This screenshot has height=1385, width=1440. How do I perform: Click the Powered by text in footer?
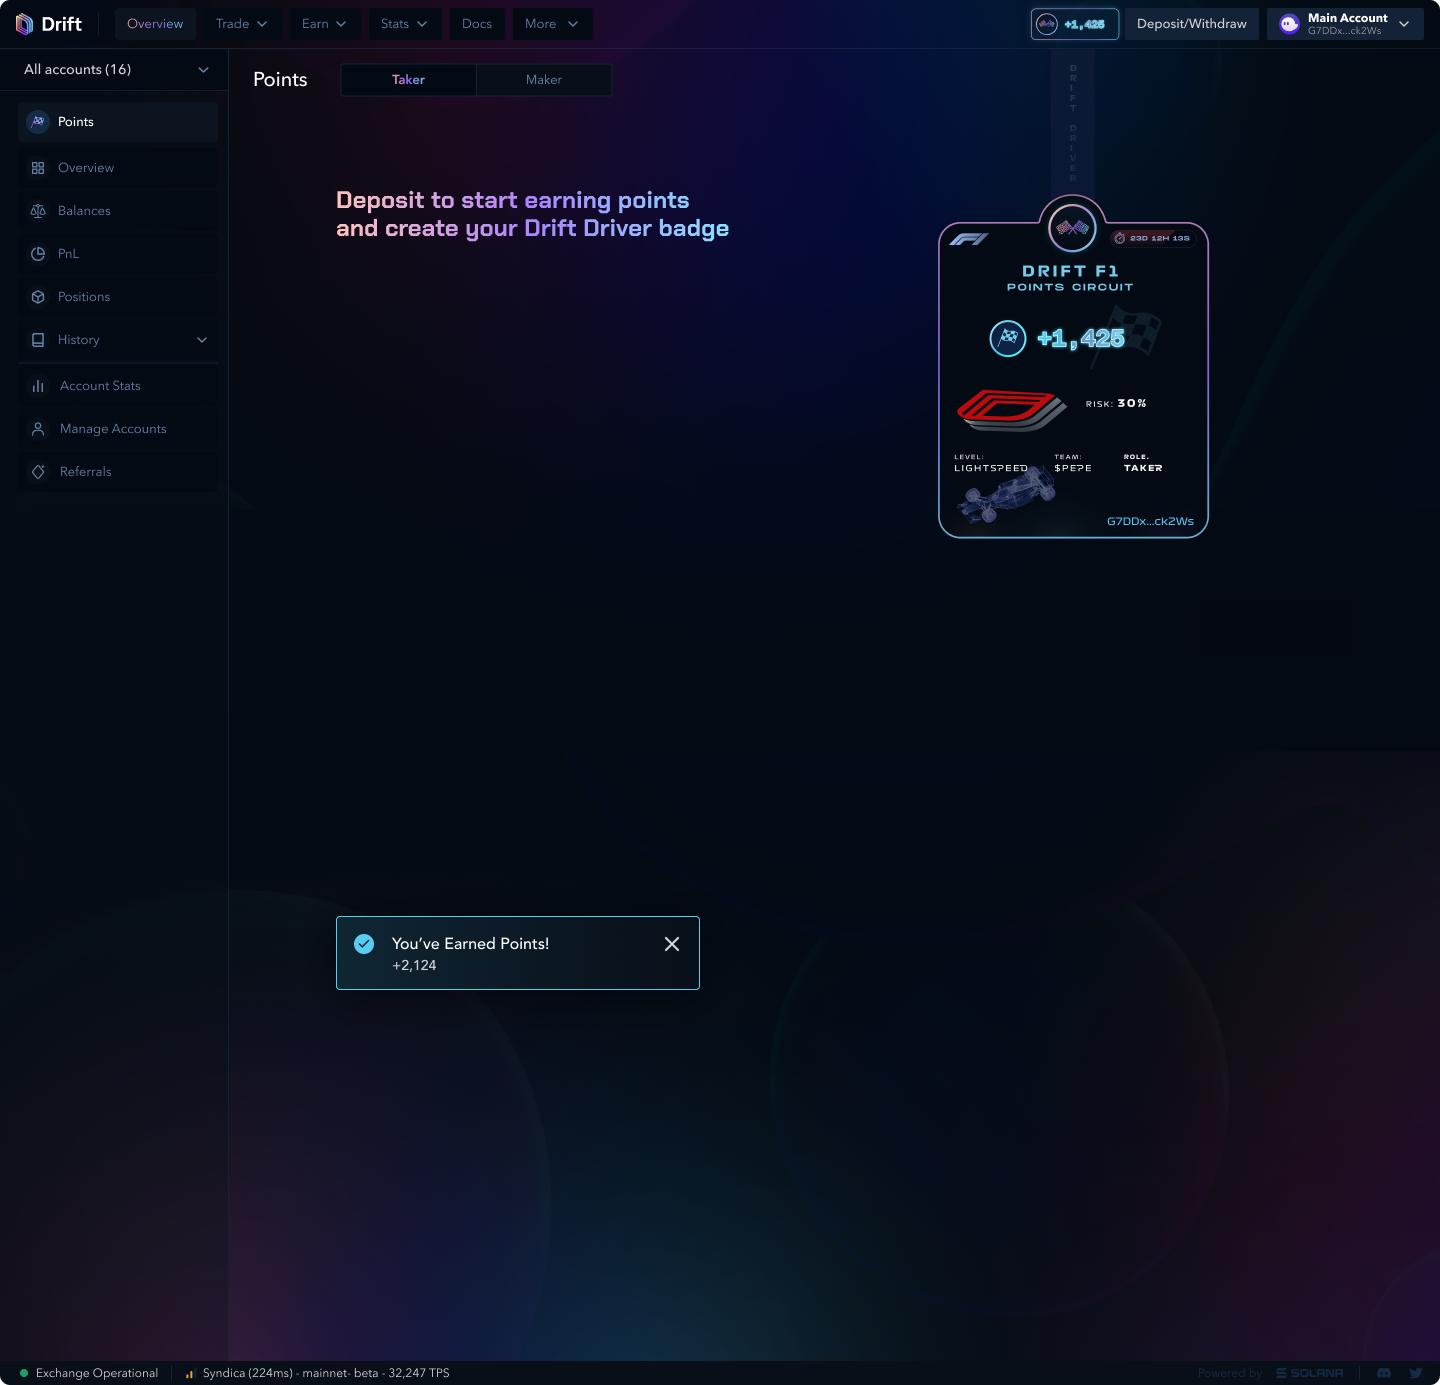click(1230, 1373)
